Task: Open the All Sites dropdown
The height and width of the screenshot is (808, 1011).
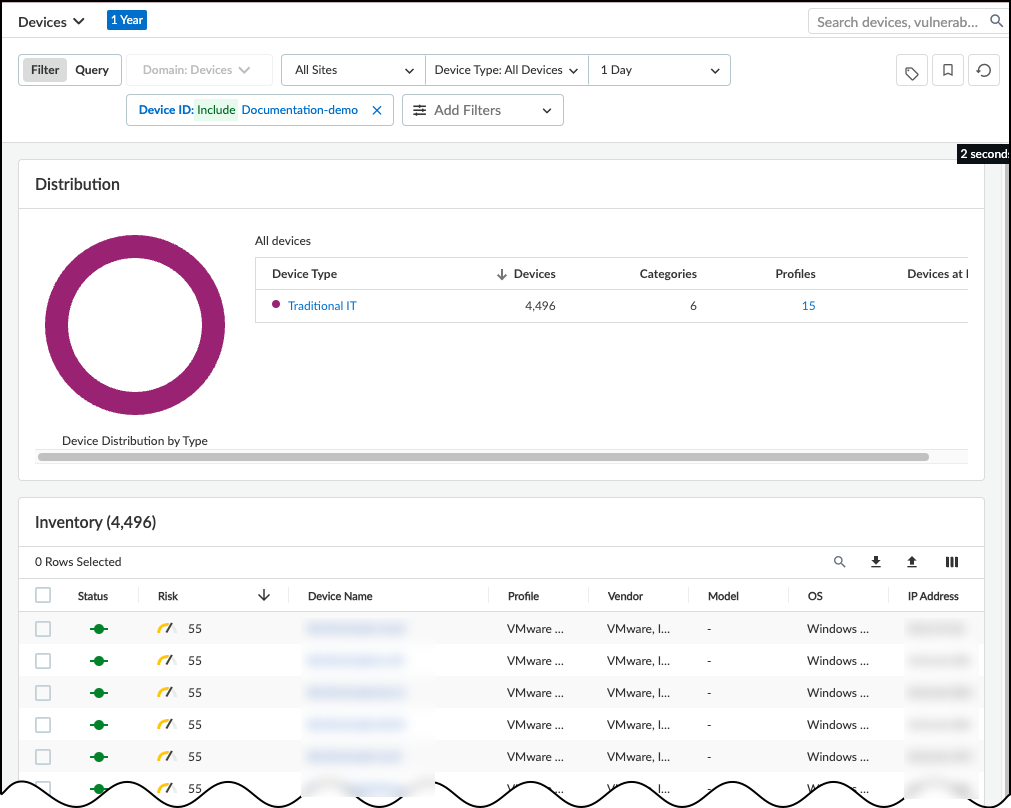Action: point(353,70)
